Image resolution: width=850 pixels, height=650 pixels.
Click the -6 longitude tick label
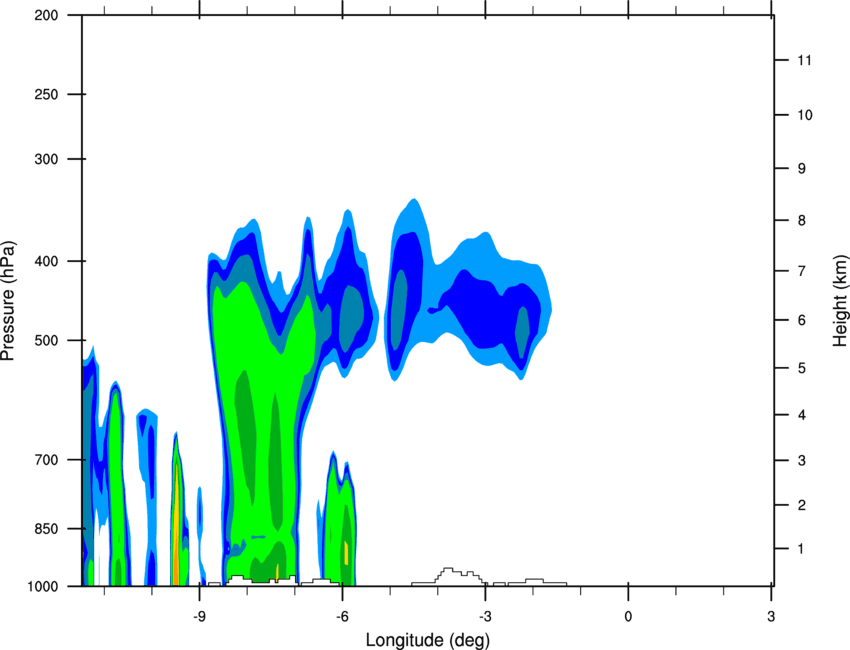(342, 617)
